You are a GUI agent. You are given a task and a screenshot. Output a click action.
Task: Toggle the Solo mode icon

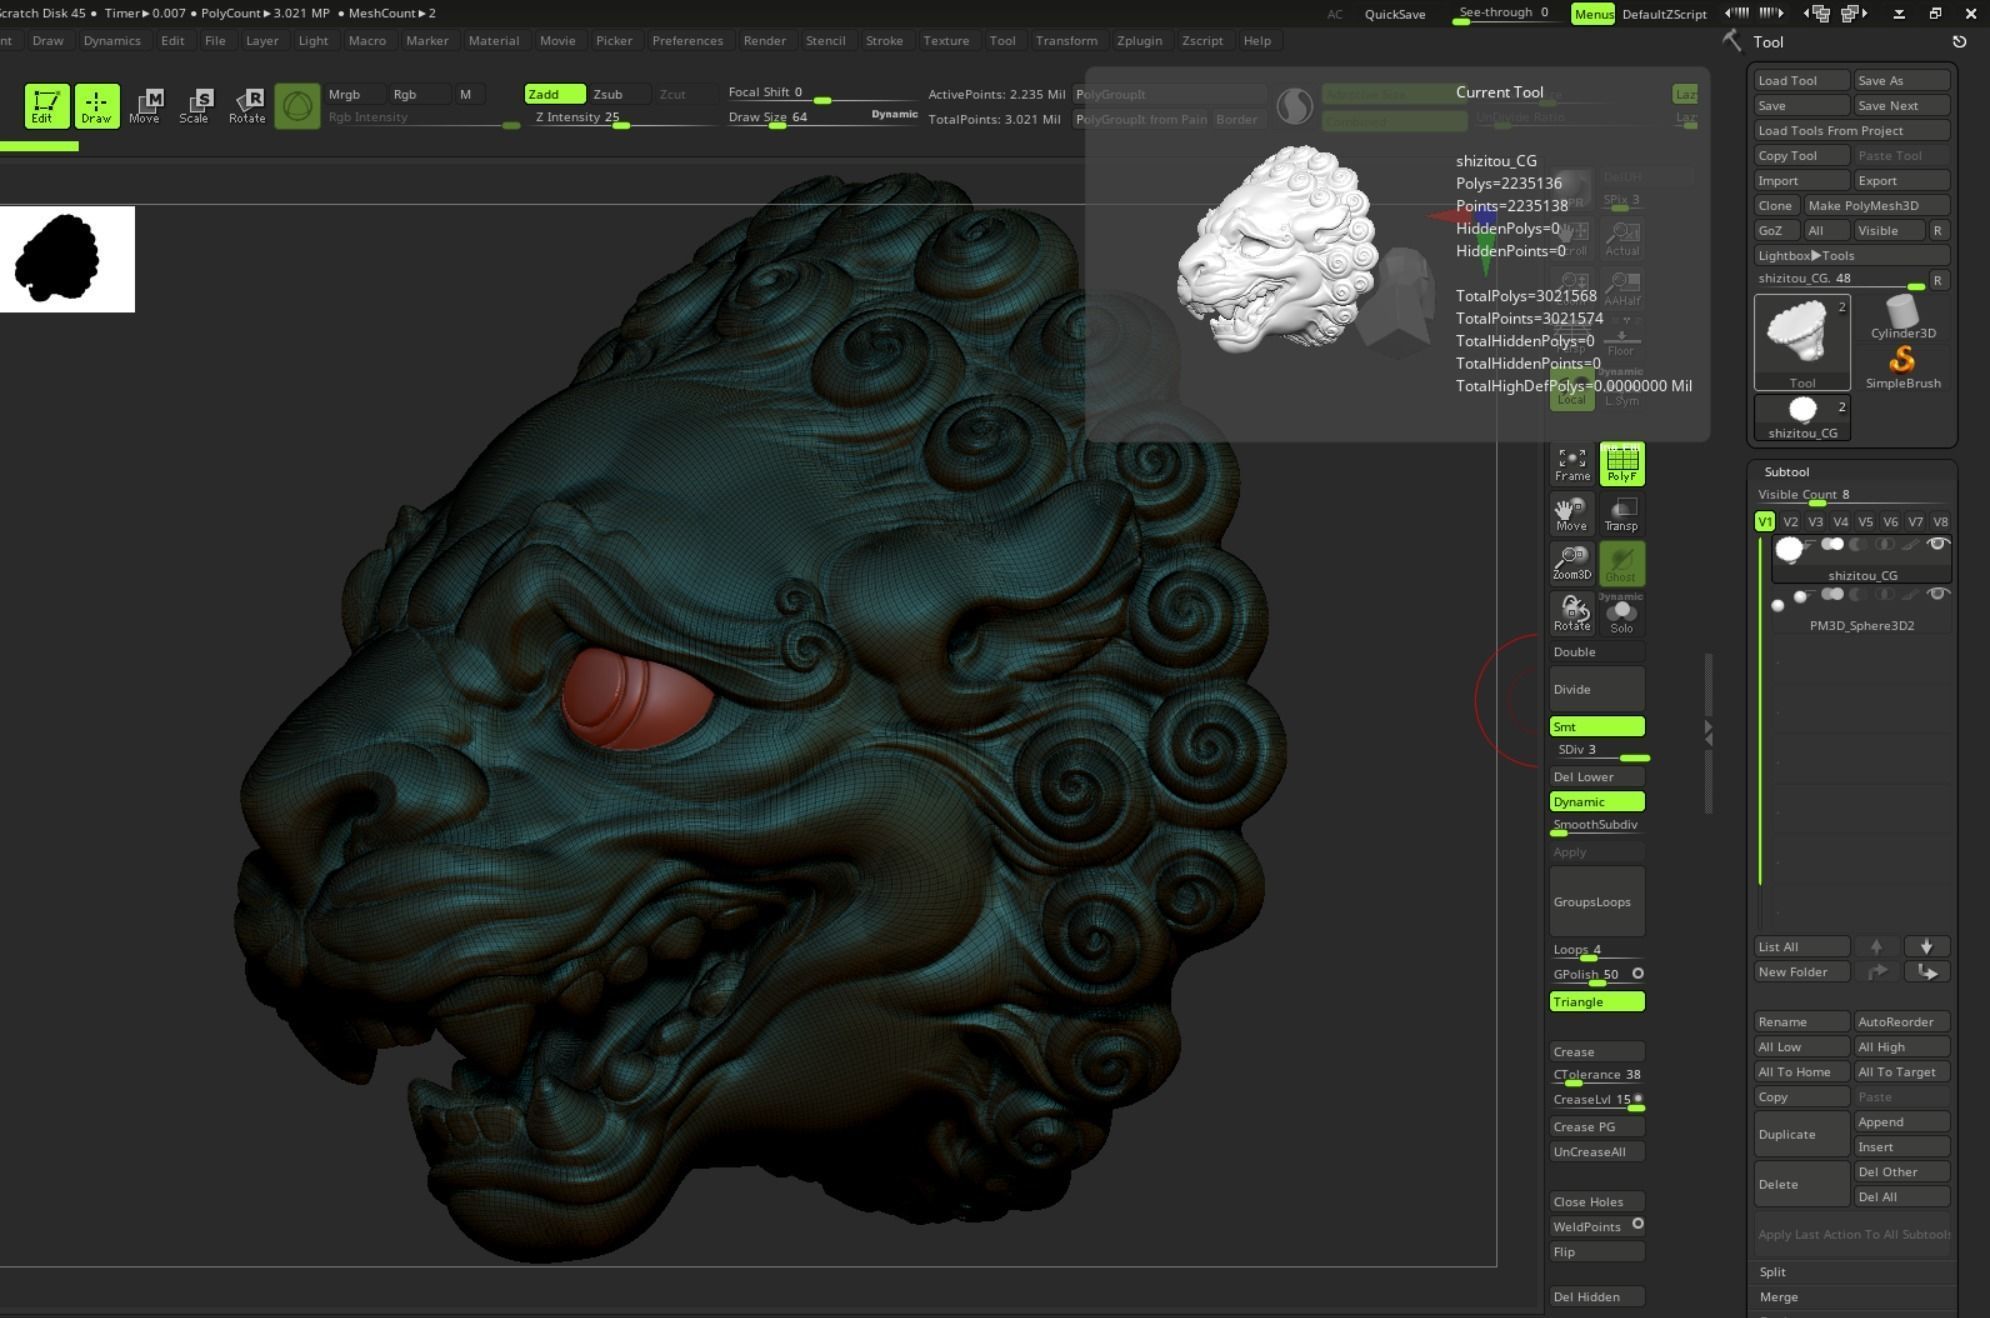(x=1621, y=613)
